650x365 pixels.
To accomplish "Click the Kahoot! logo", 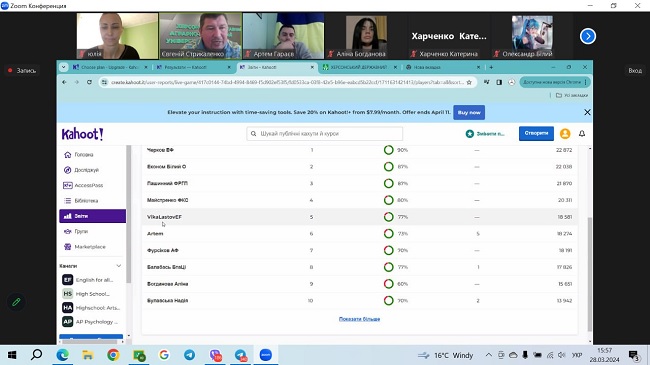I will pos(82,134).
